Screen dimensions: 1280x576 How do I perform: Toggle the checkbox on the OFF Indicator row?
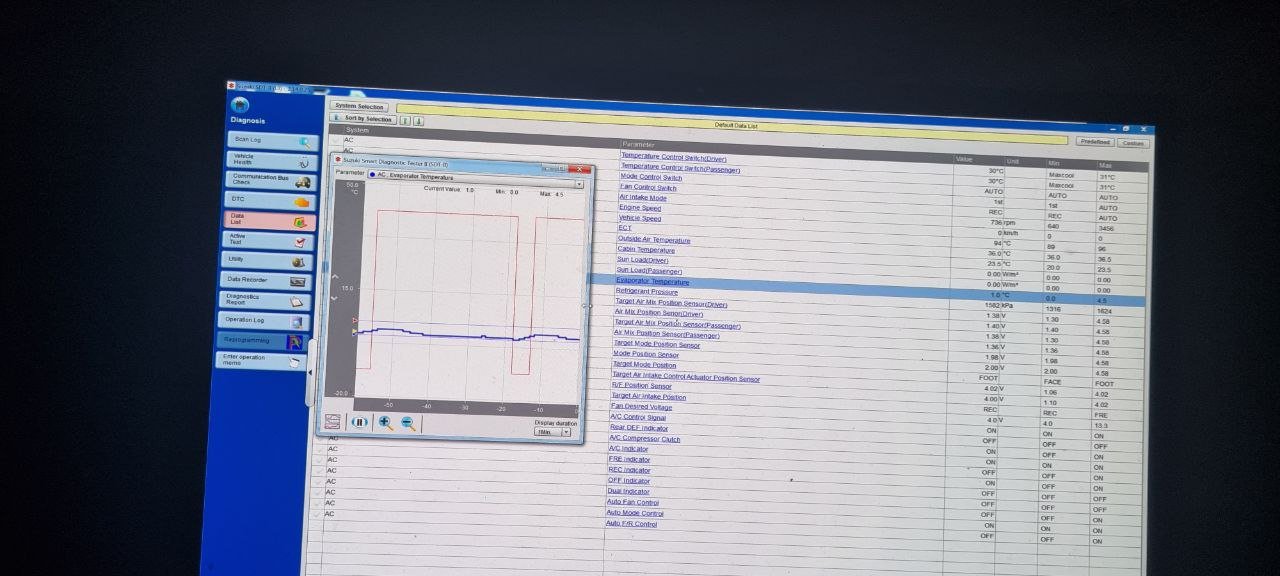tap(318, 470)
